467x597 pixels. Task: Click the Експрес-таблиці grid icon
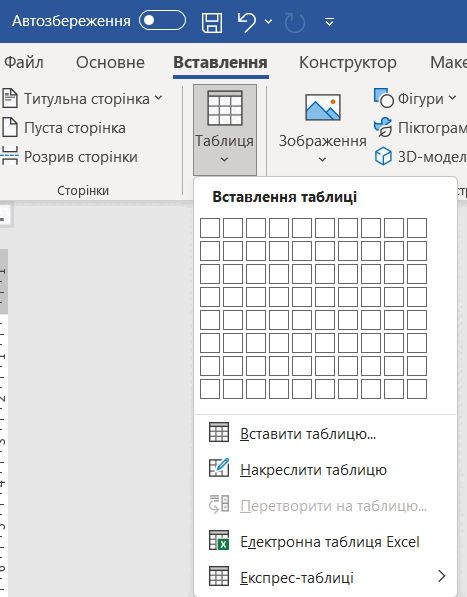219,576
